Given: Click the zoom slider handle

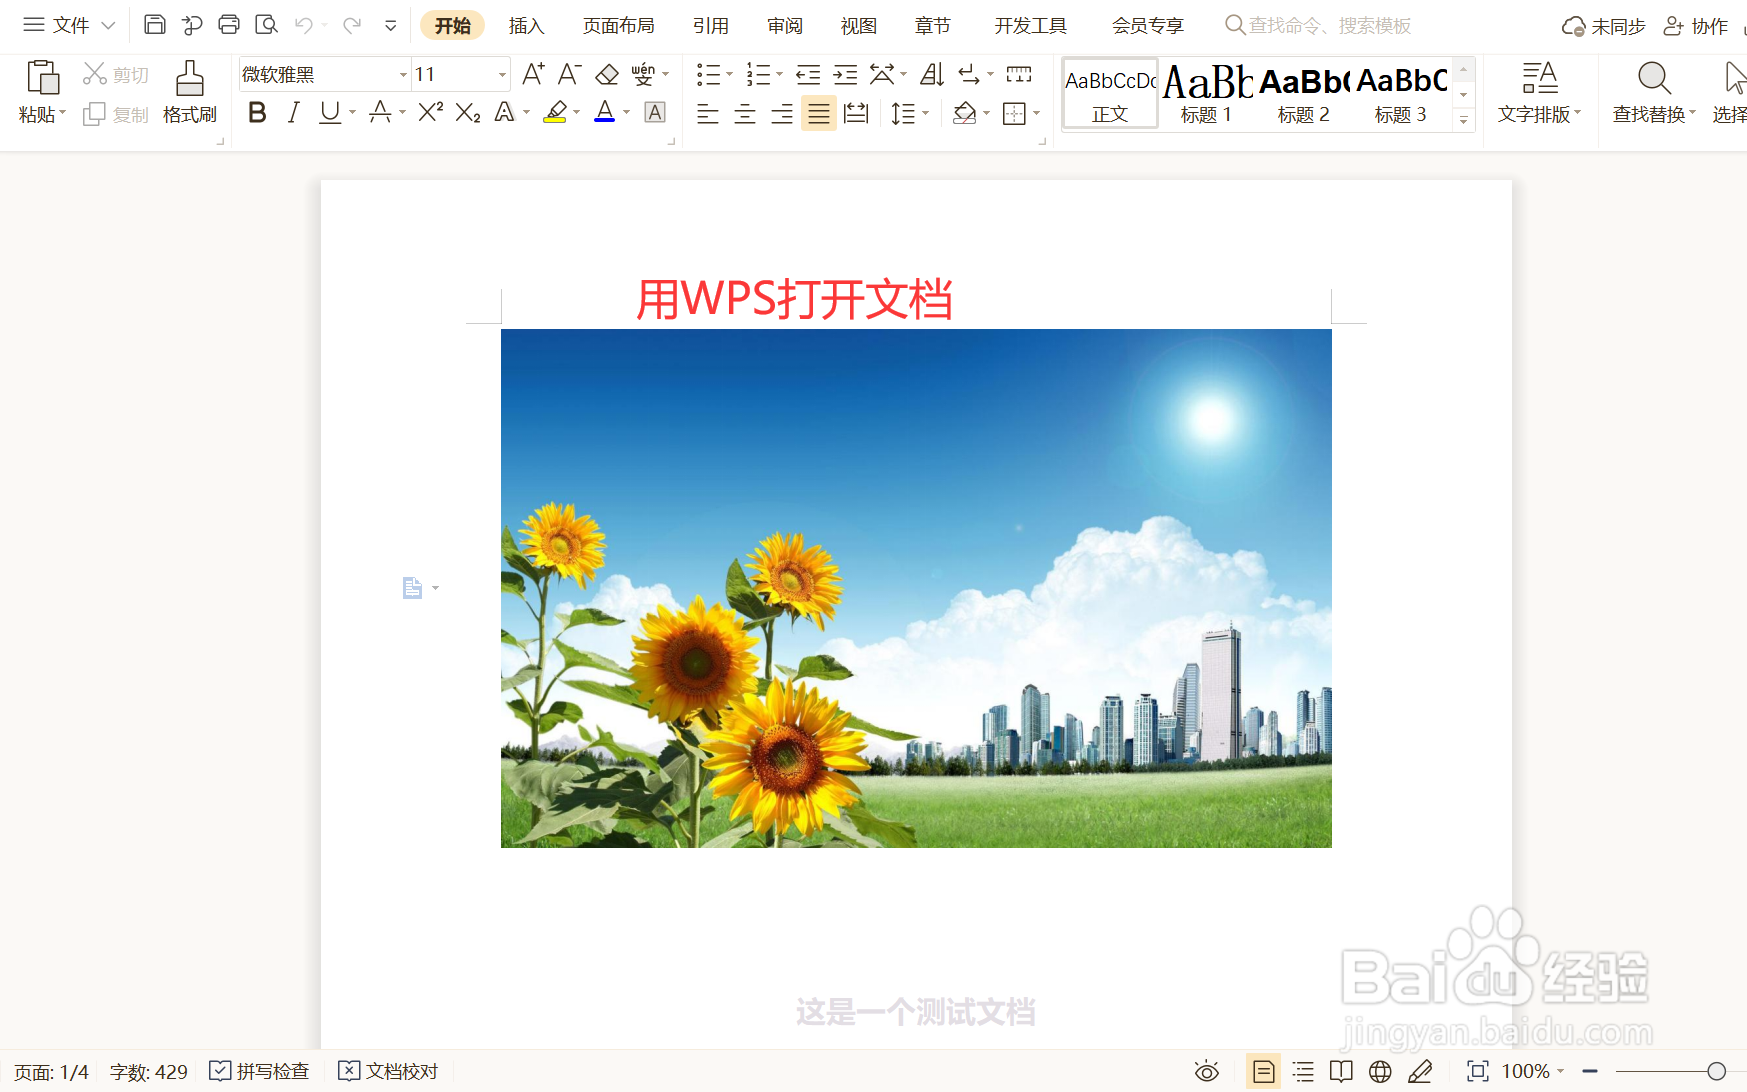Looking at the screenshot, I should point(1716,1072).
